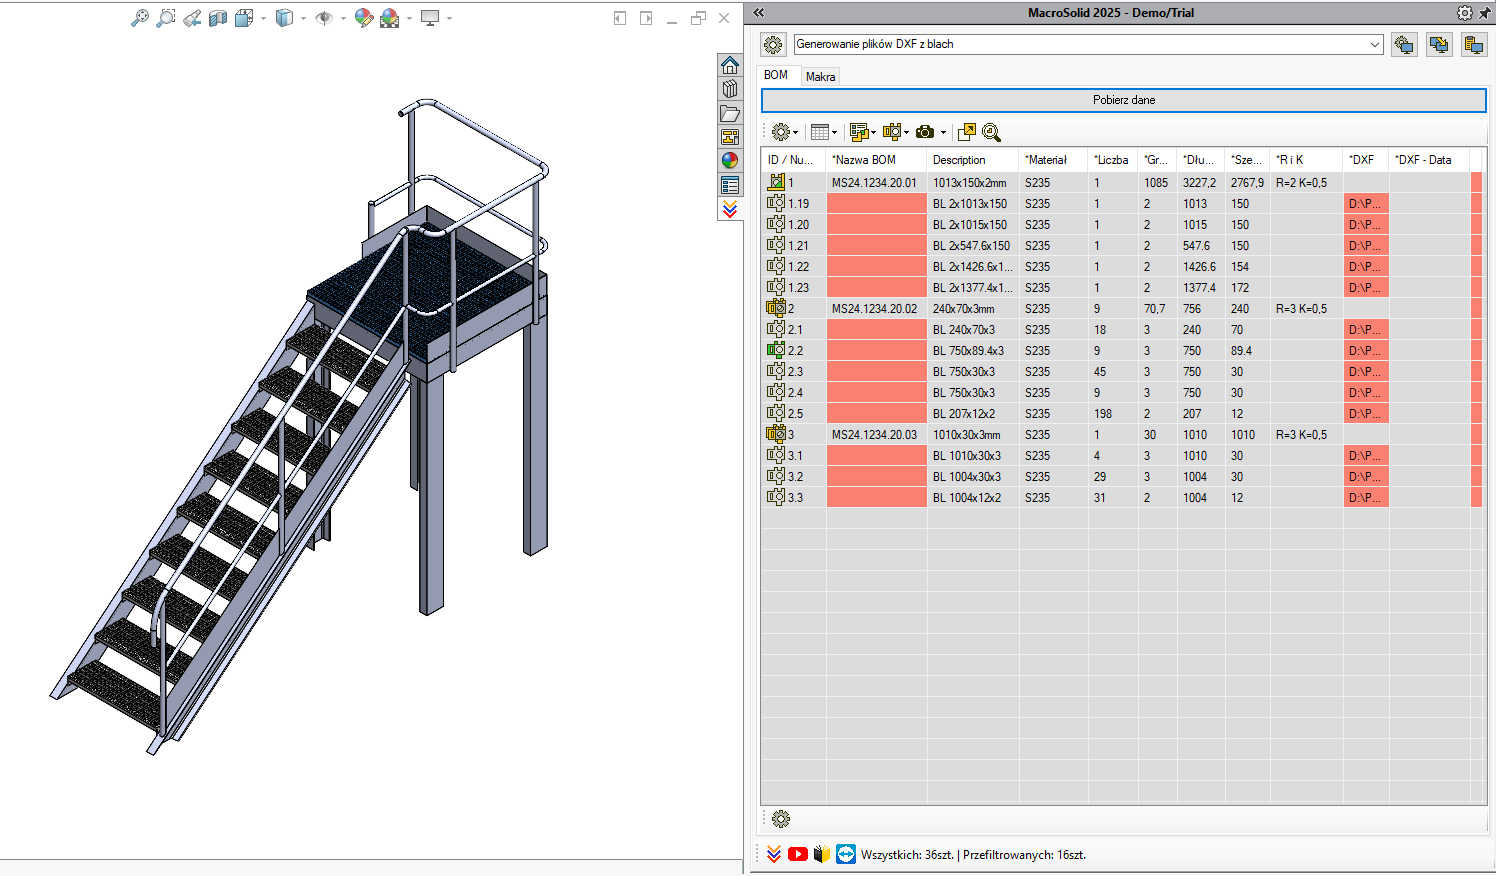Sort by the DXF - Data column header

click(1428, 160)
